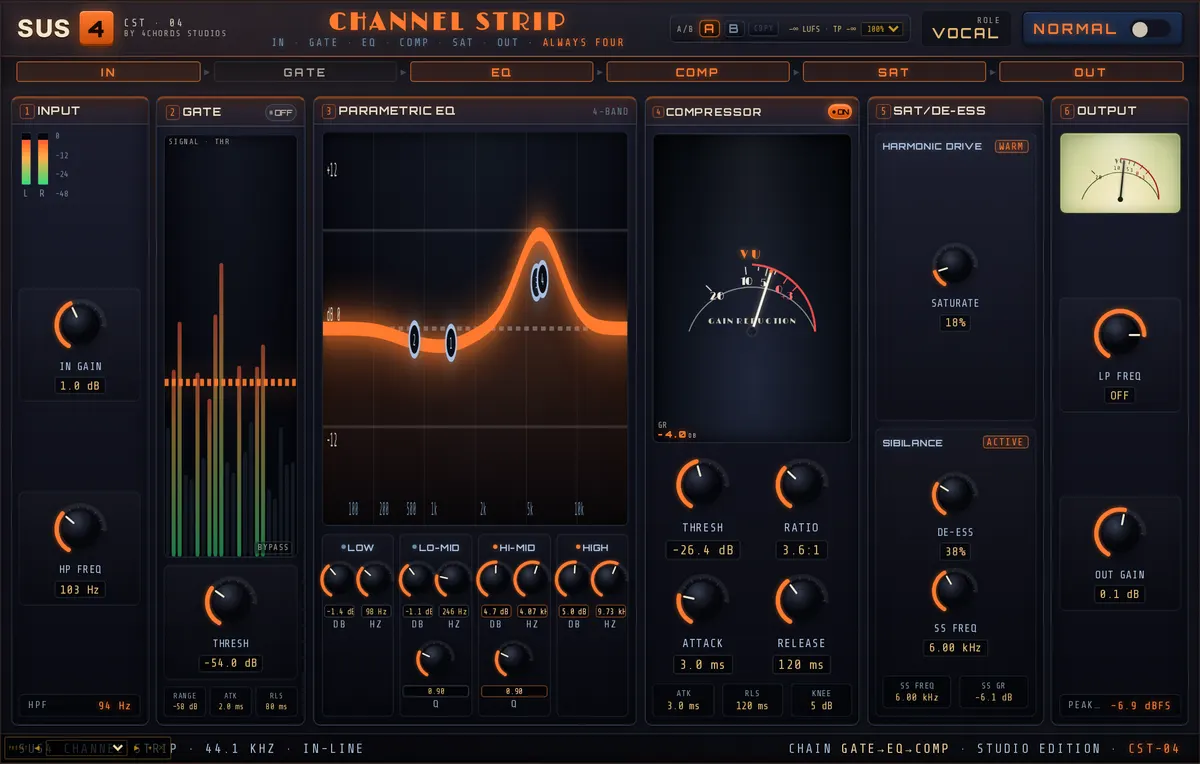Click the compressor RELEASE knob

coord(801,600)
